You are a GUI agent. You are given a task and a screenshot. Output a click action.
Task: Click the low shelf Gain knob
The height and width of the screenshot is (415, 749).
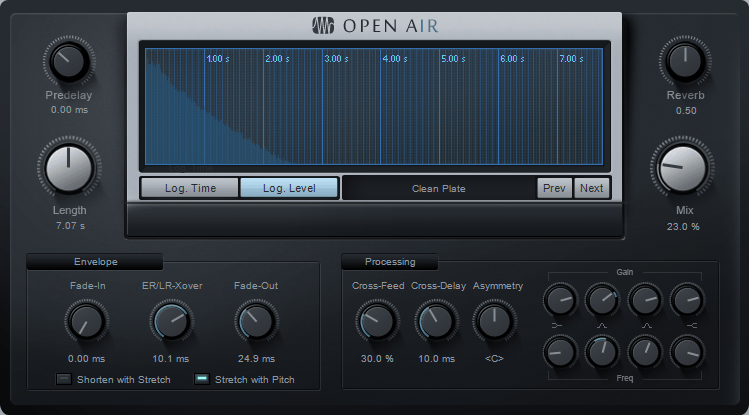click(x=560, y=300)
